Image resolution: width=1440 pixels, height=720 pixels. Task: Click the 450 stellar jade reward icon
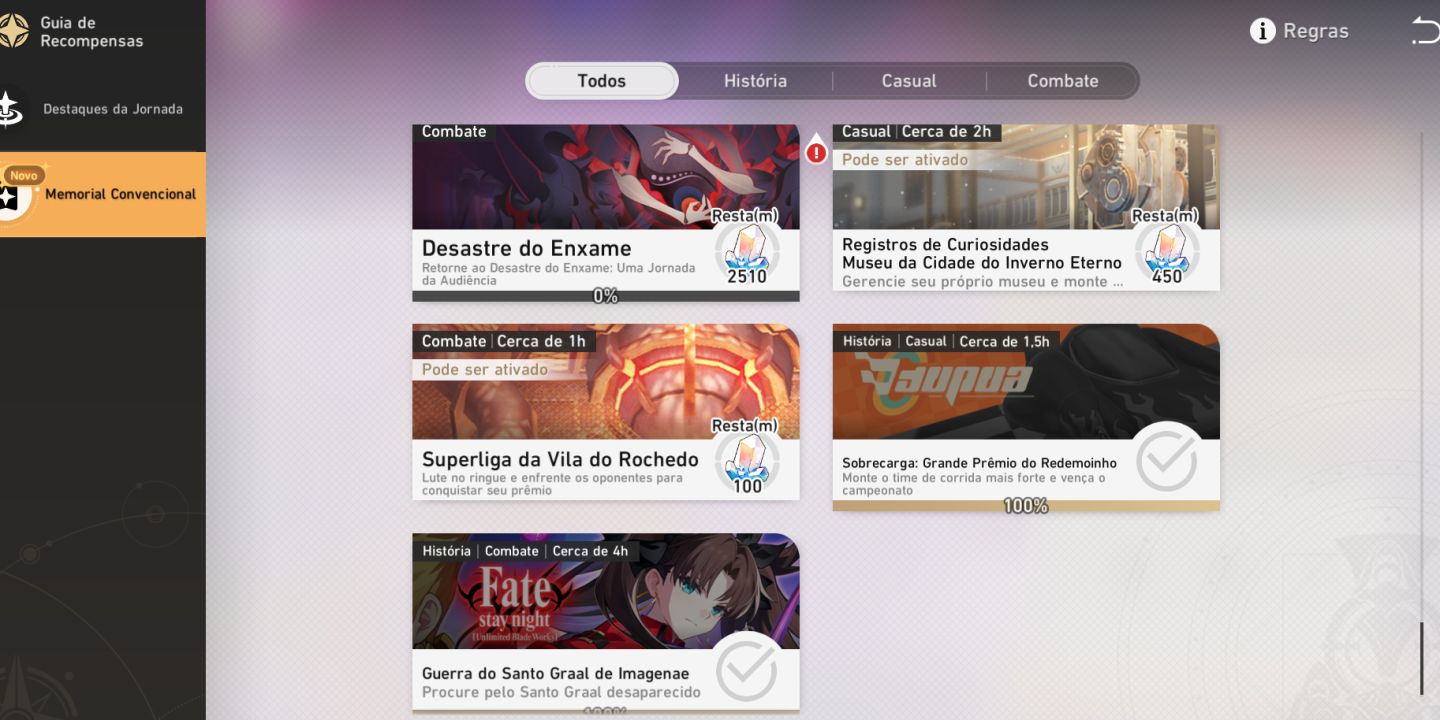[1167, 248]
